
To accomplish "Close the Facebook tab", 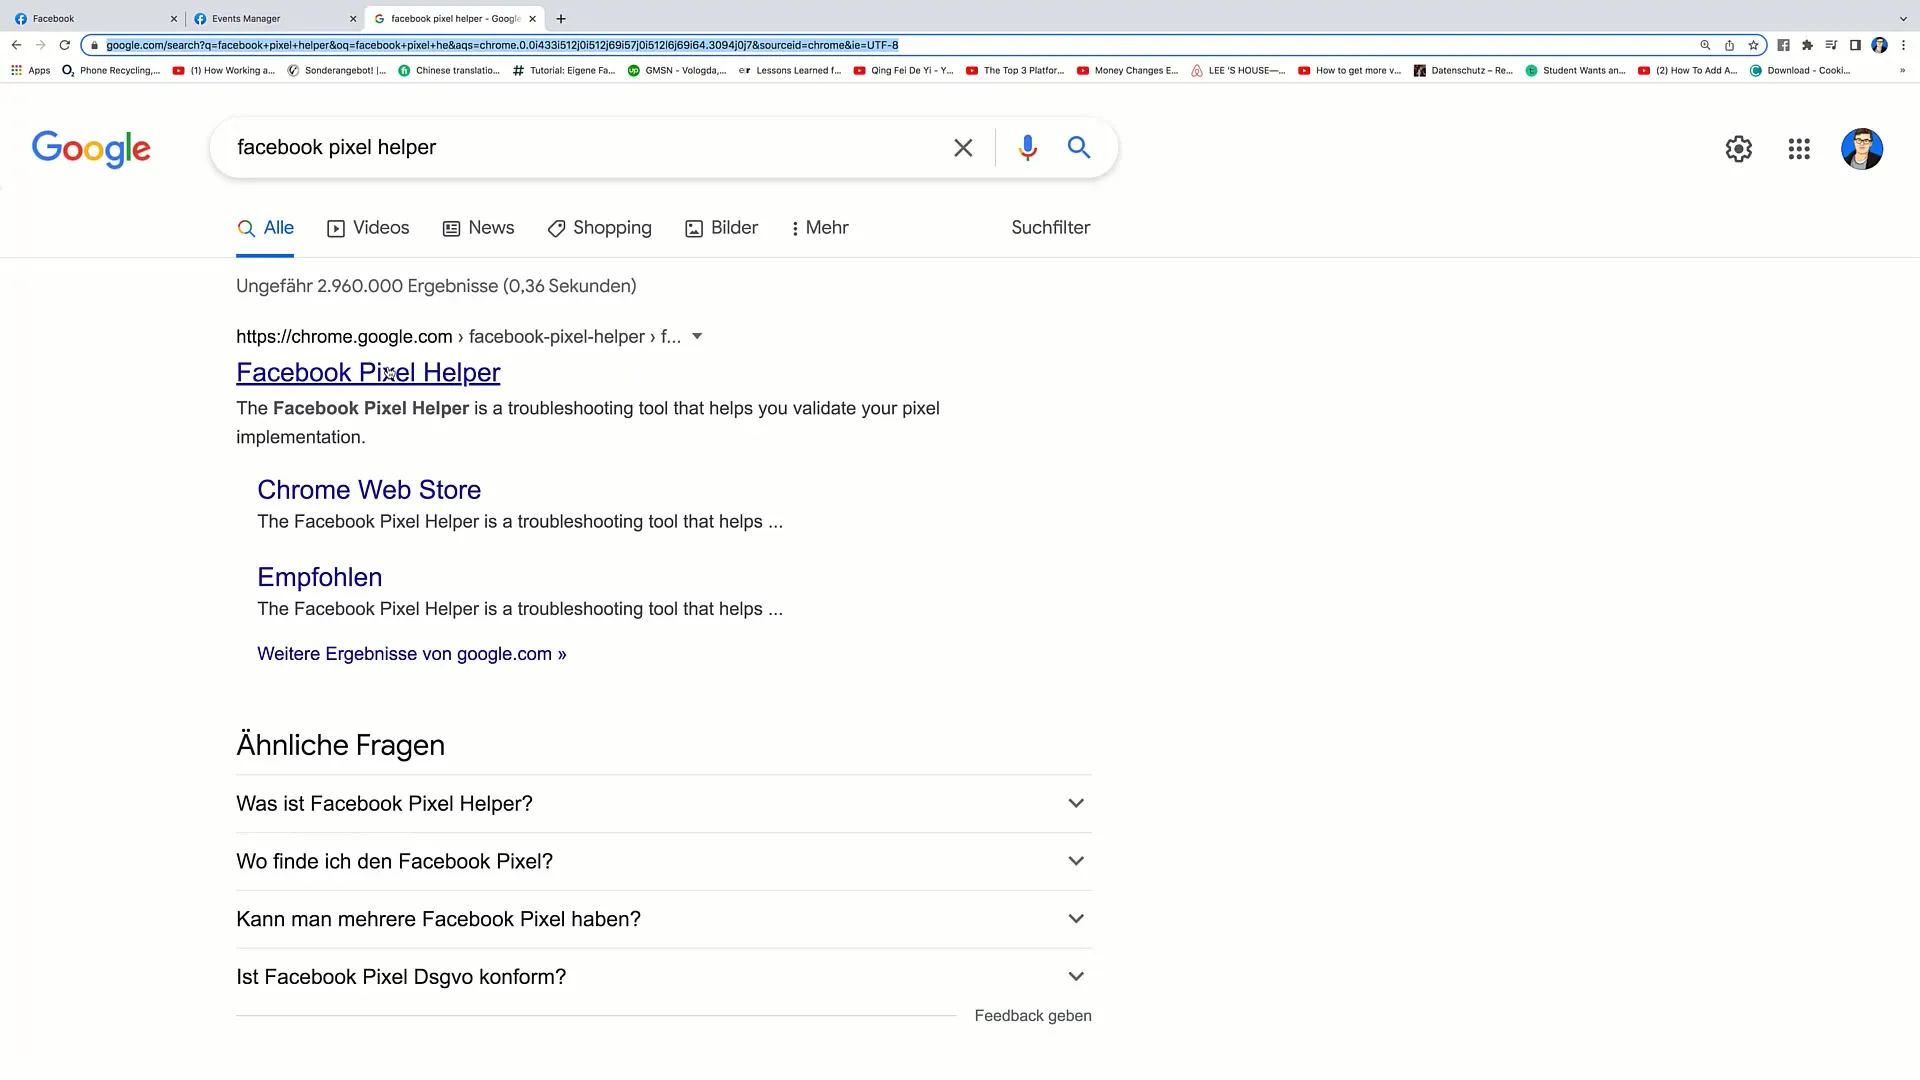I will pos(173,19).
